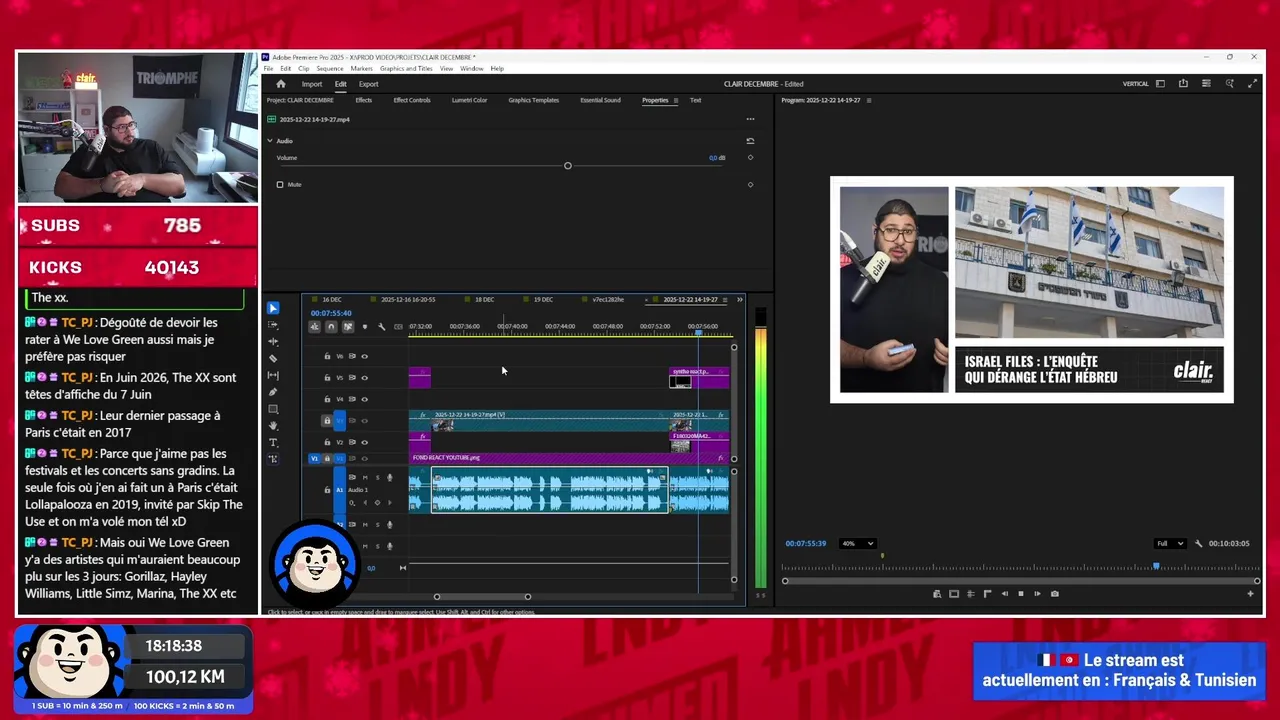Switch to the Lumetri Color tab

point(469,100)
